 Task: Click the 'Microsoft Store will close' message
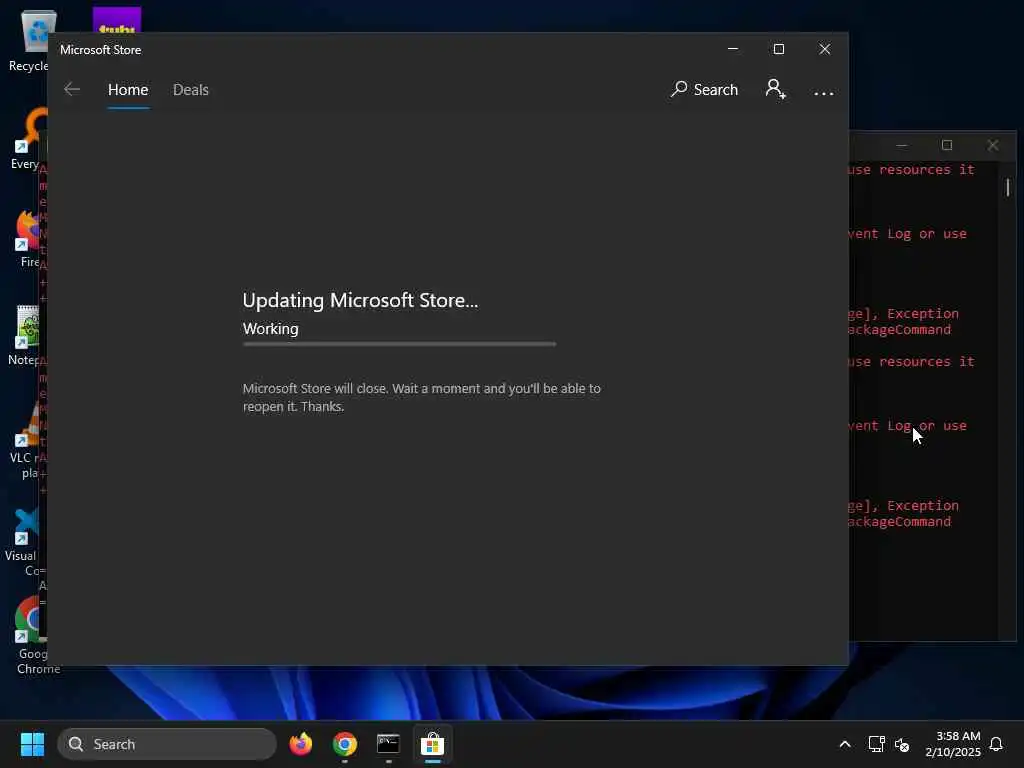click(x=422, y=397)
